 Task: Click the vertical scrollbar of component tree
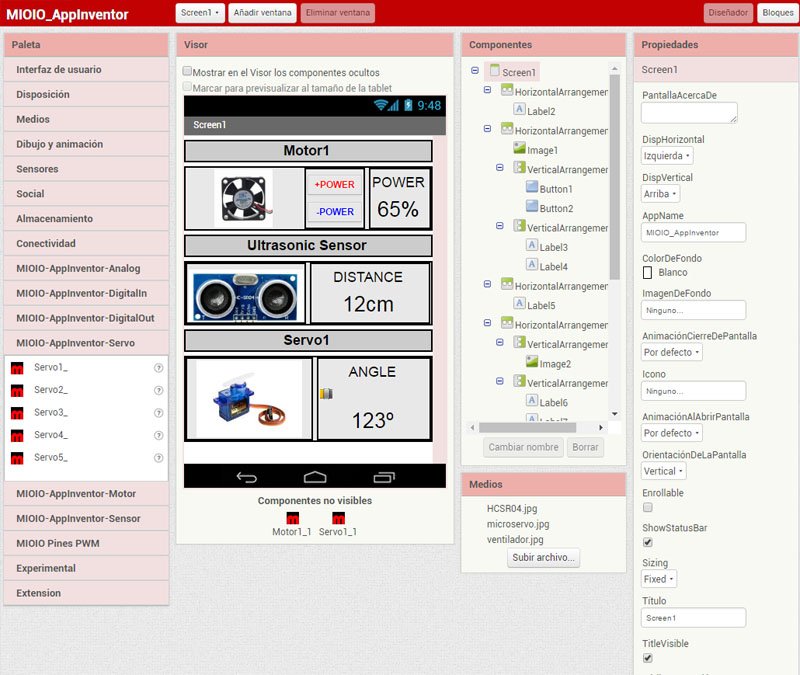[x=614, y=178]
